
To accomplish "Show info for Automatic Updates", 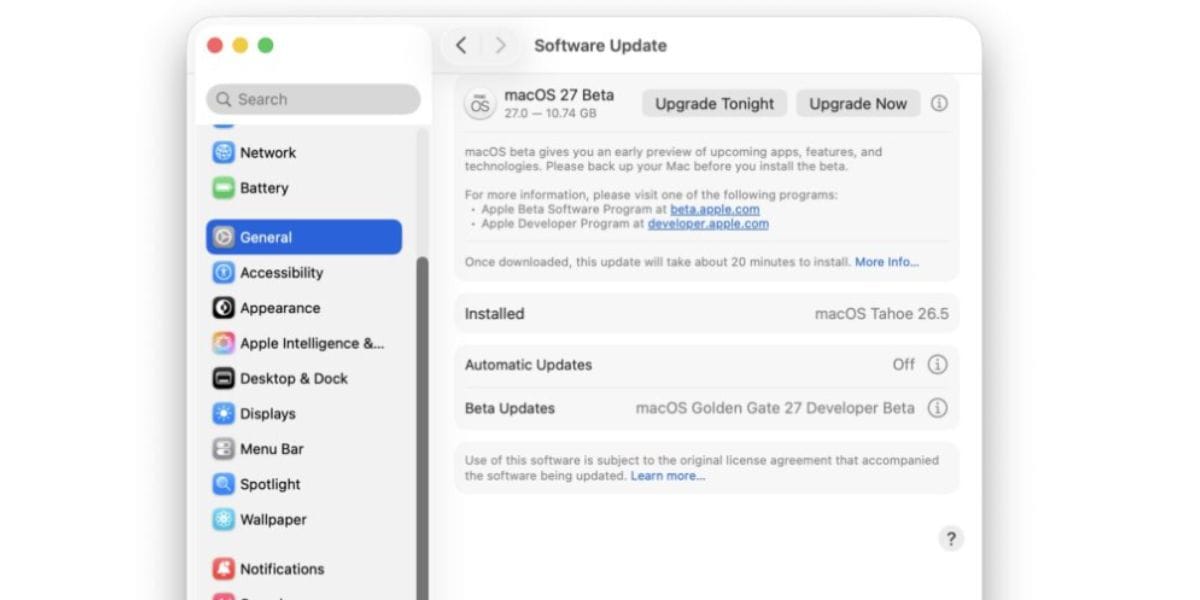I will point(937,365).
